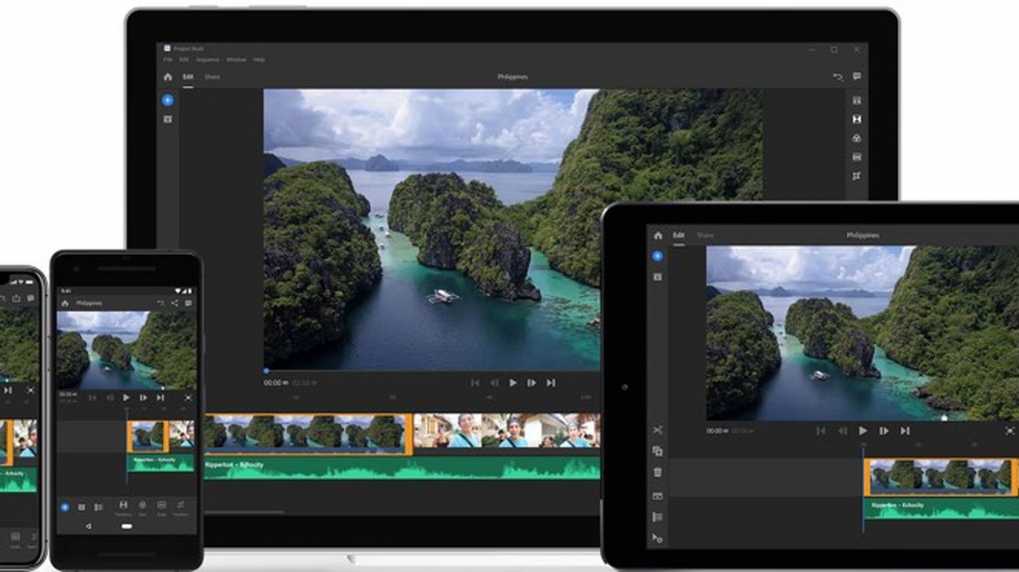Select the Edit tab on the laptop
Screen dimensions: 1019x572
(188, 77)
